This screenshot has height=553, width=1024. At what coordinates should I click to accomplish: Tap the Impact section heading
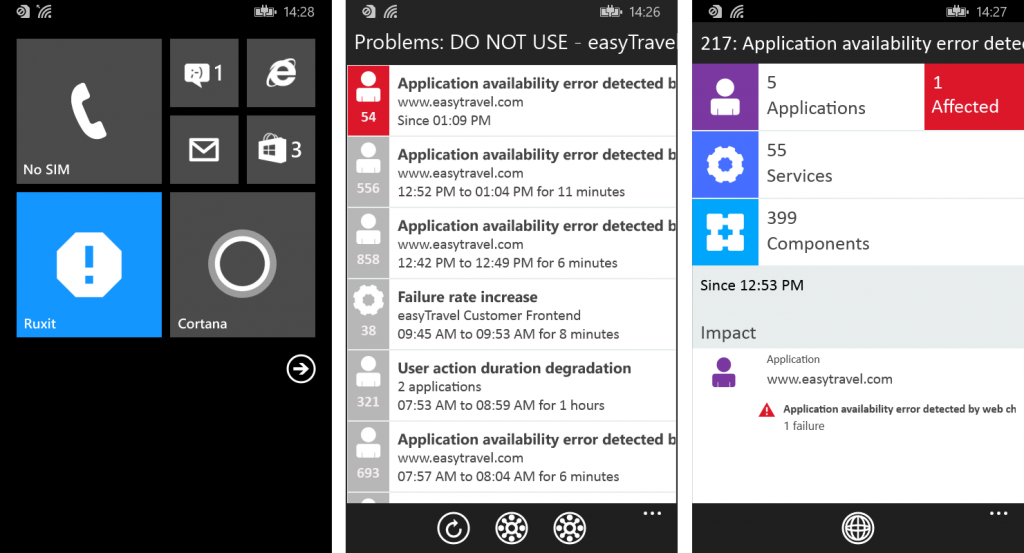coord(728,333)
